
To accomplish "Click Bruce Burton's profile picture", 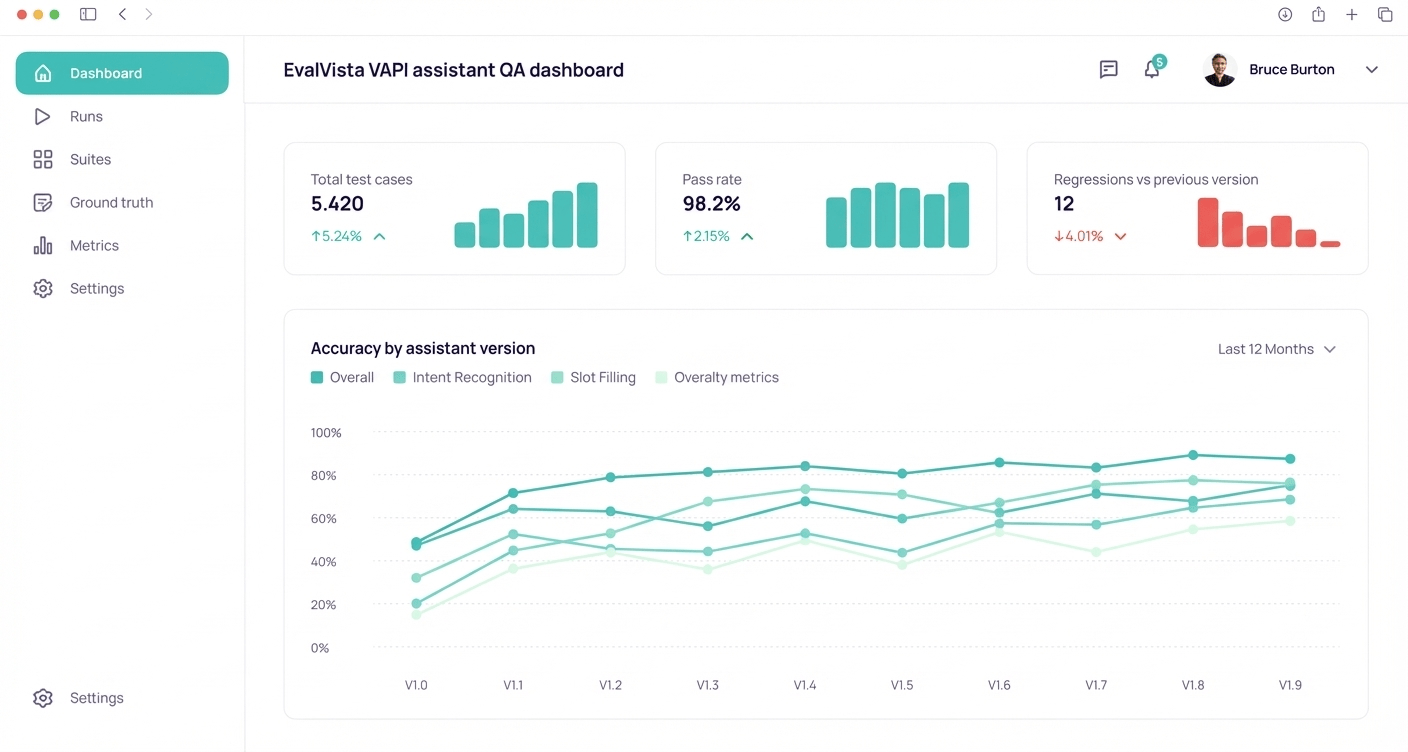I will coord(1219,69).
